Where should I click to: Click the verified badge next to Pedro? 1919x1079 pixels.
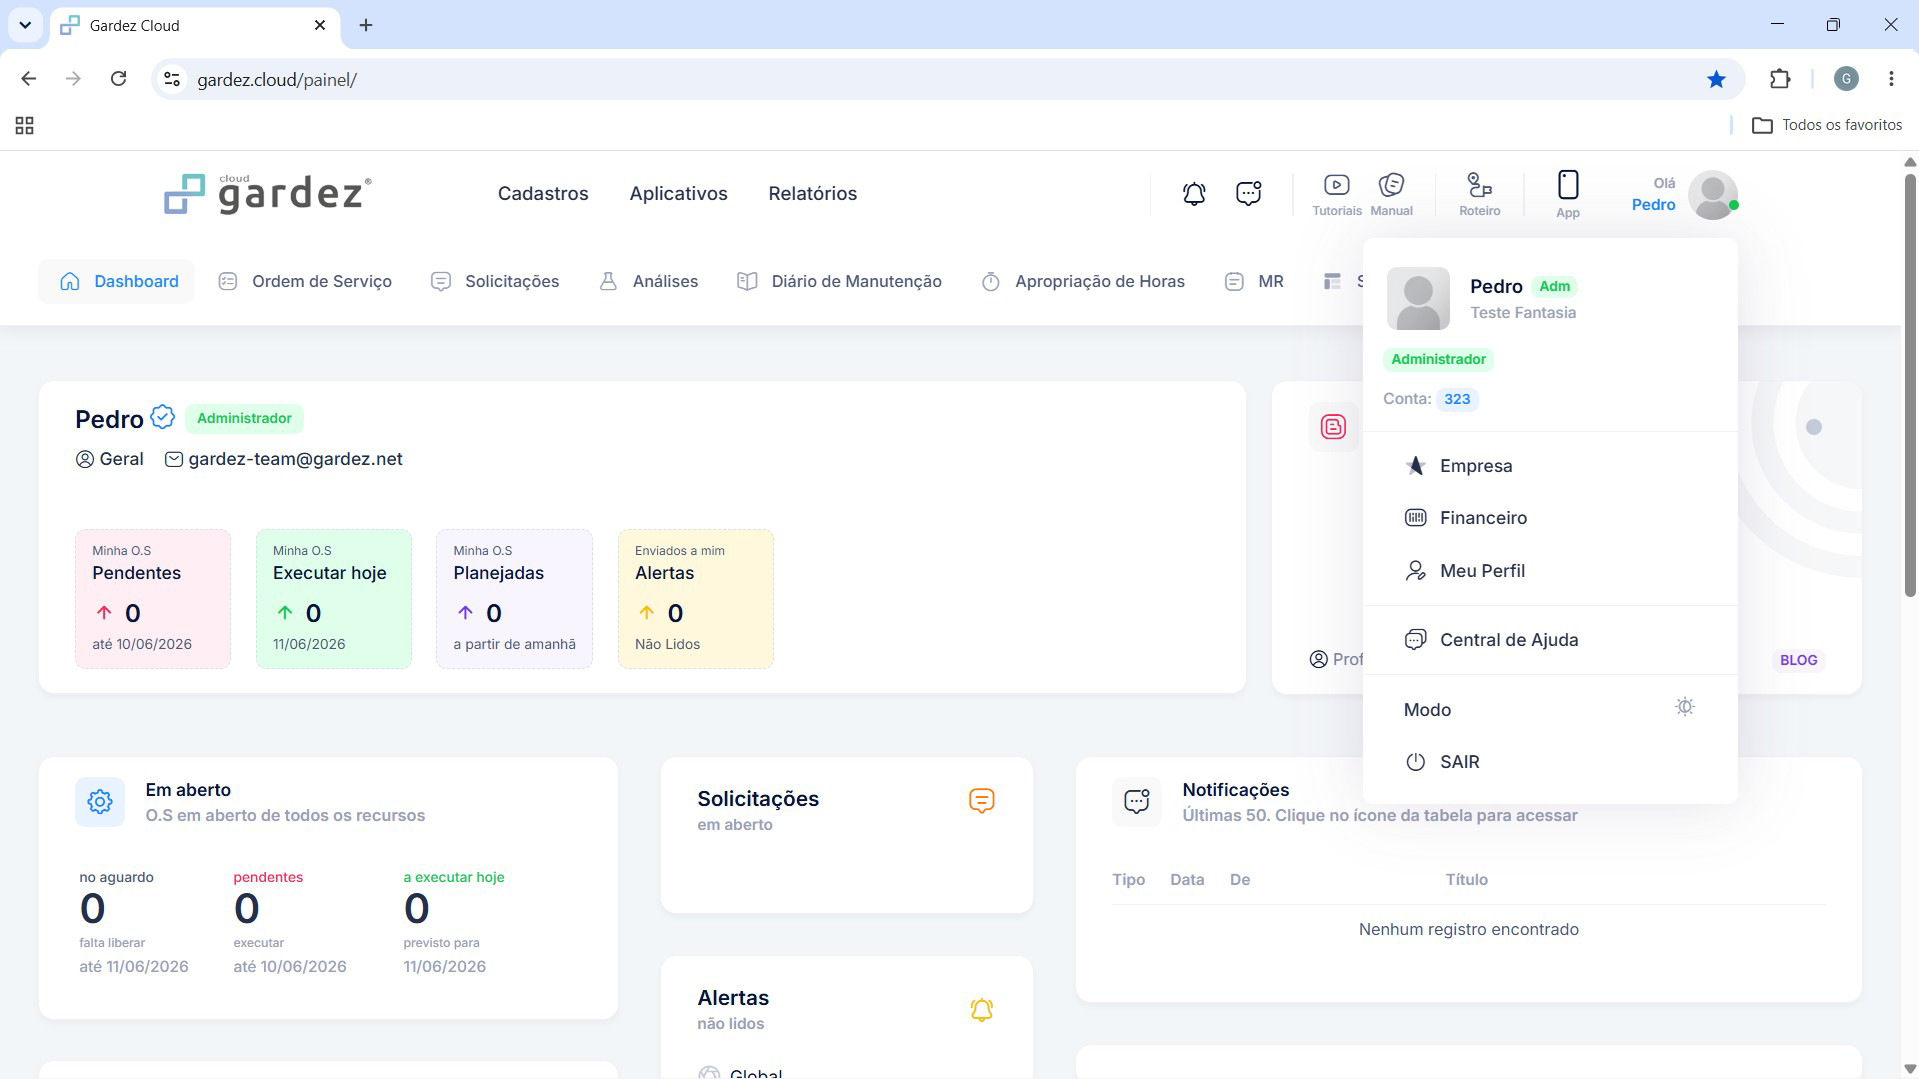(163, 417)
